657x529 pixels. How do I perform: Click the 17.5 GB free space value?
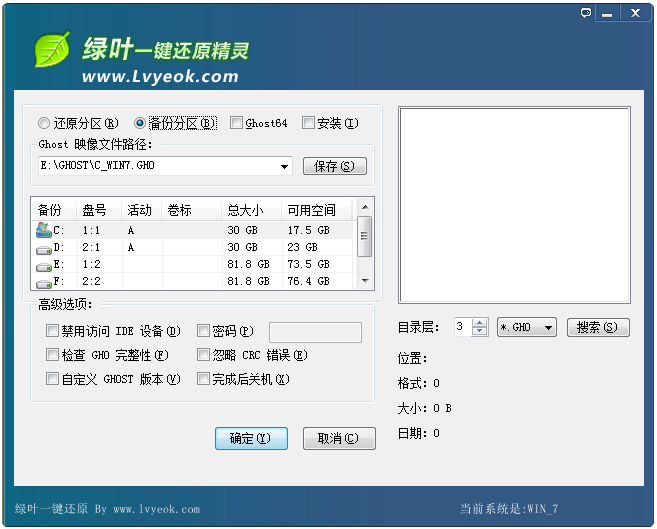[308, 230]
